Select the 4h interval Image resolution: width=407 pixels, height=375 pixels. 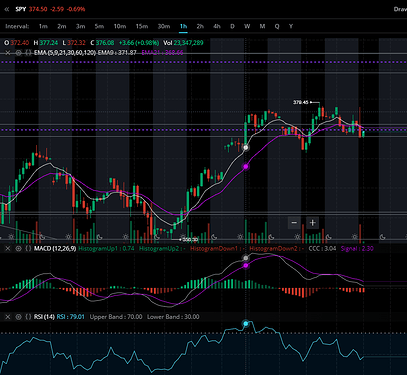tap(217, 26)
